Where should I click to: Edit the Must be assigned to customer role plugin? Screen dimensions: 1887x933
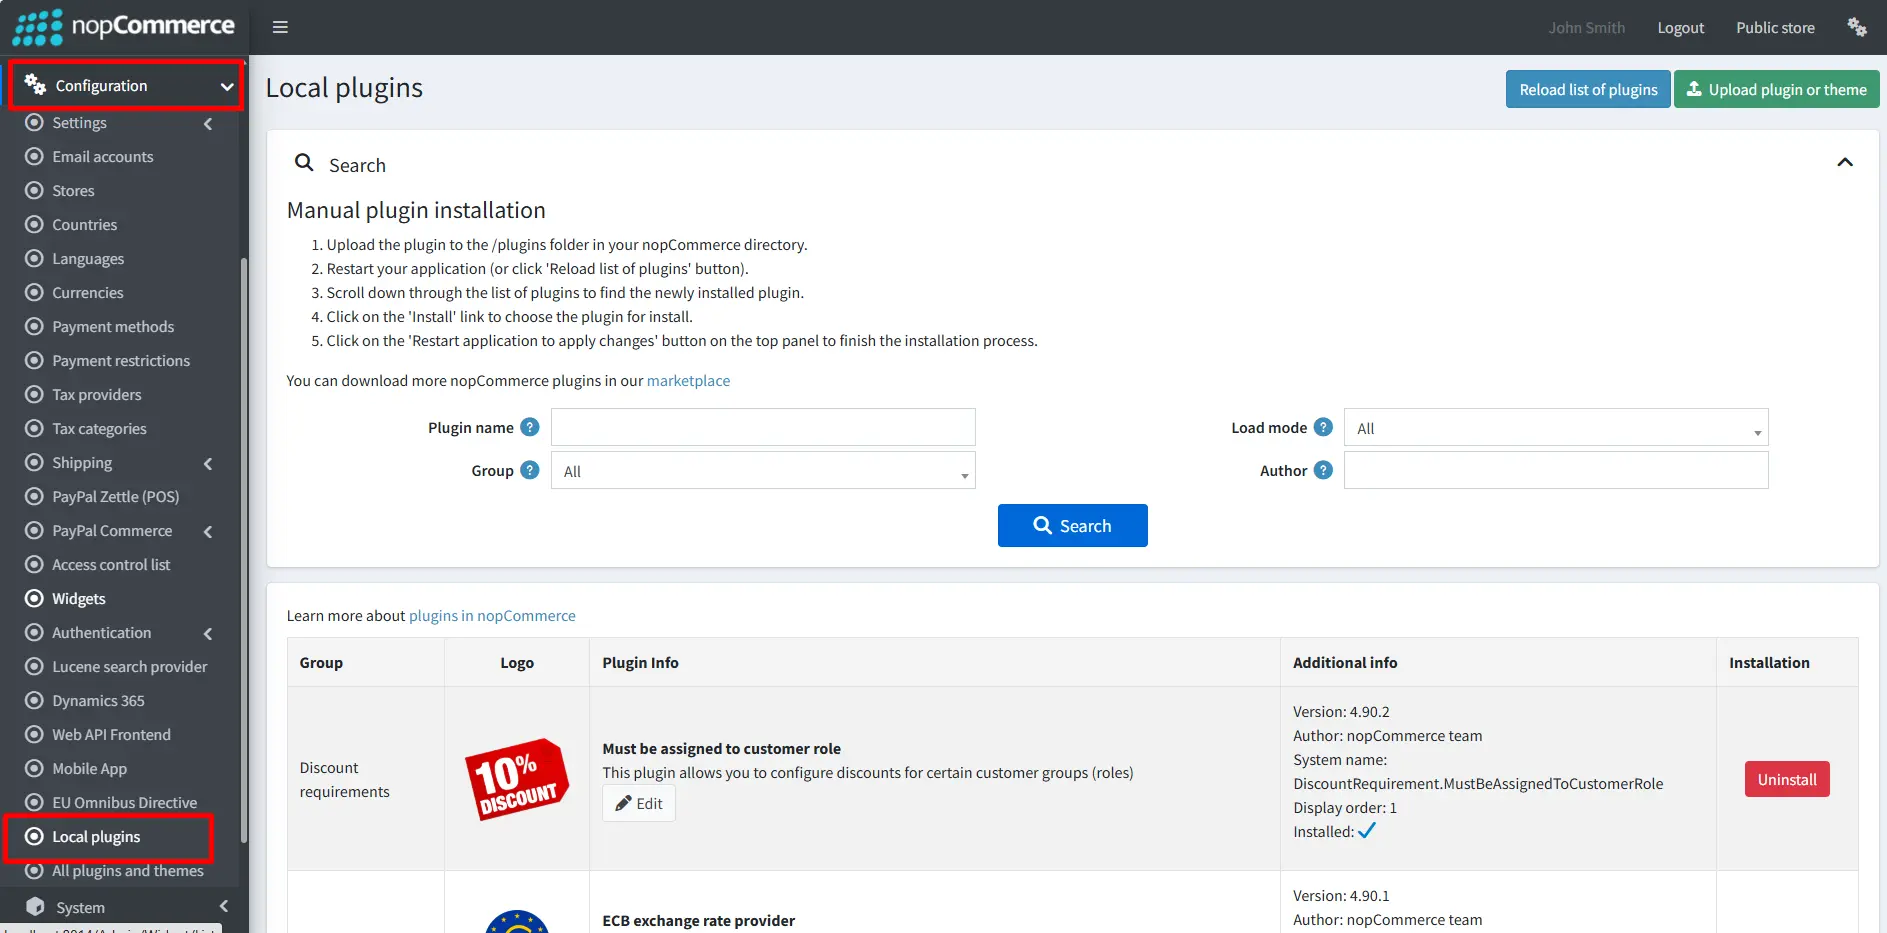(639, 803)
